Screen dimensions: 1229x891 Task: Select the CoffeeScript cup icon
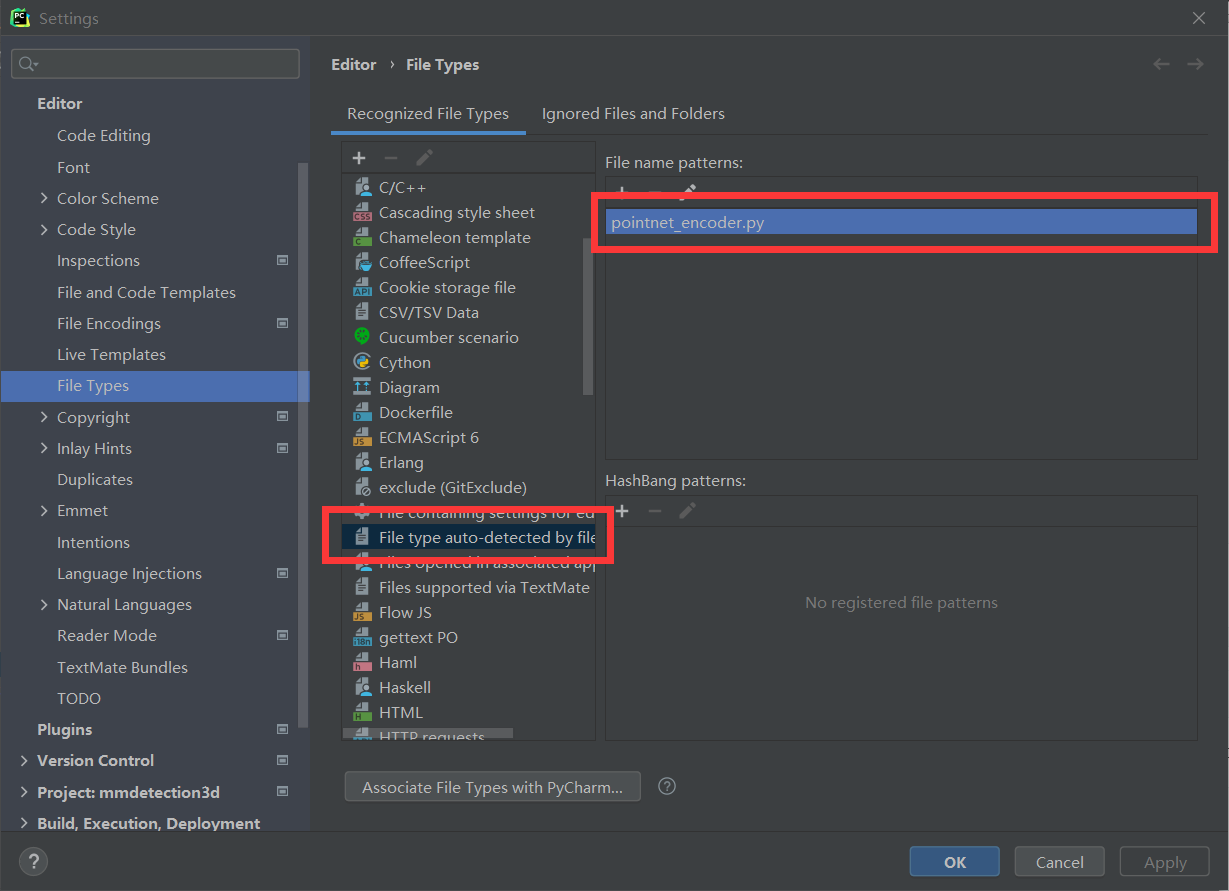[362, 262]
